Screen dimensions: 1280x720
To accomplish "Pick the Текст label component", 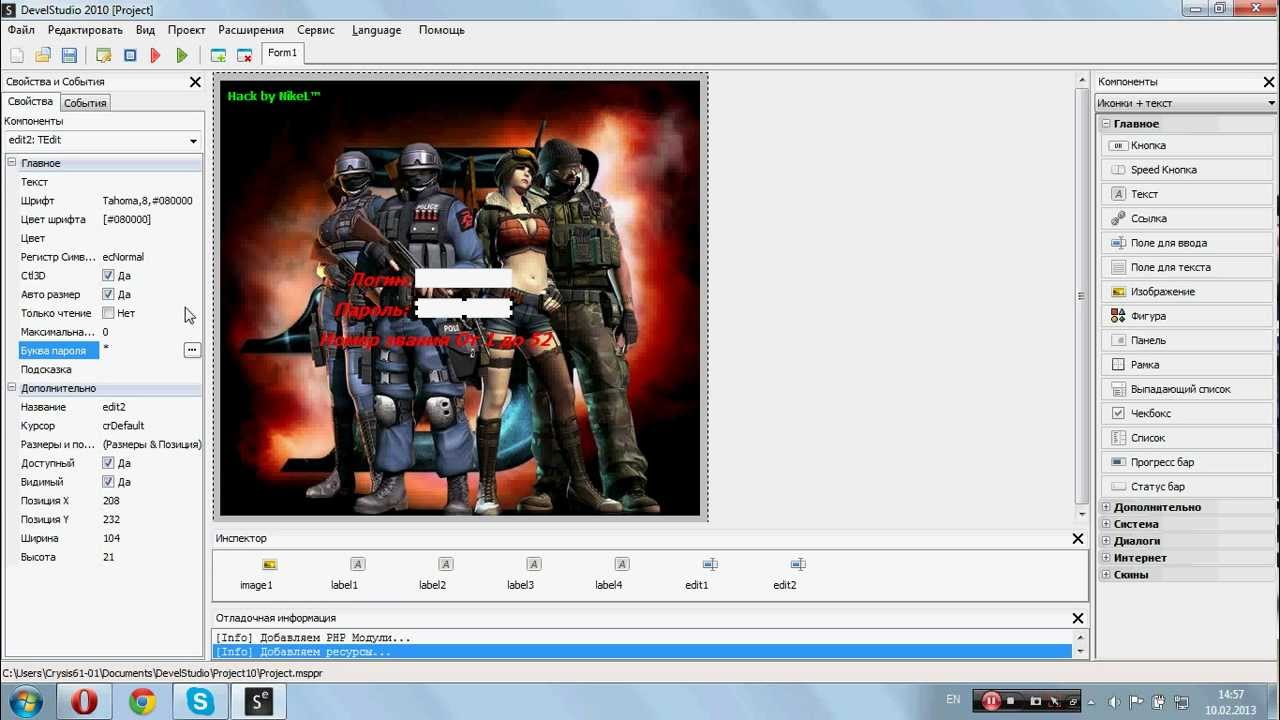I will (x=1189, y=194).
